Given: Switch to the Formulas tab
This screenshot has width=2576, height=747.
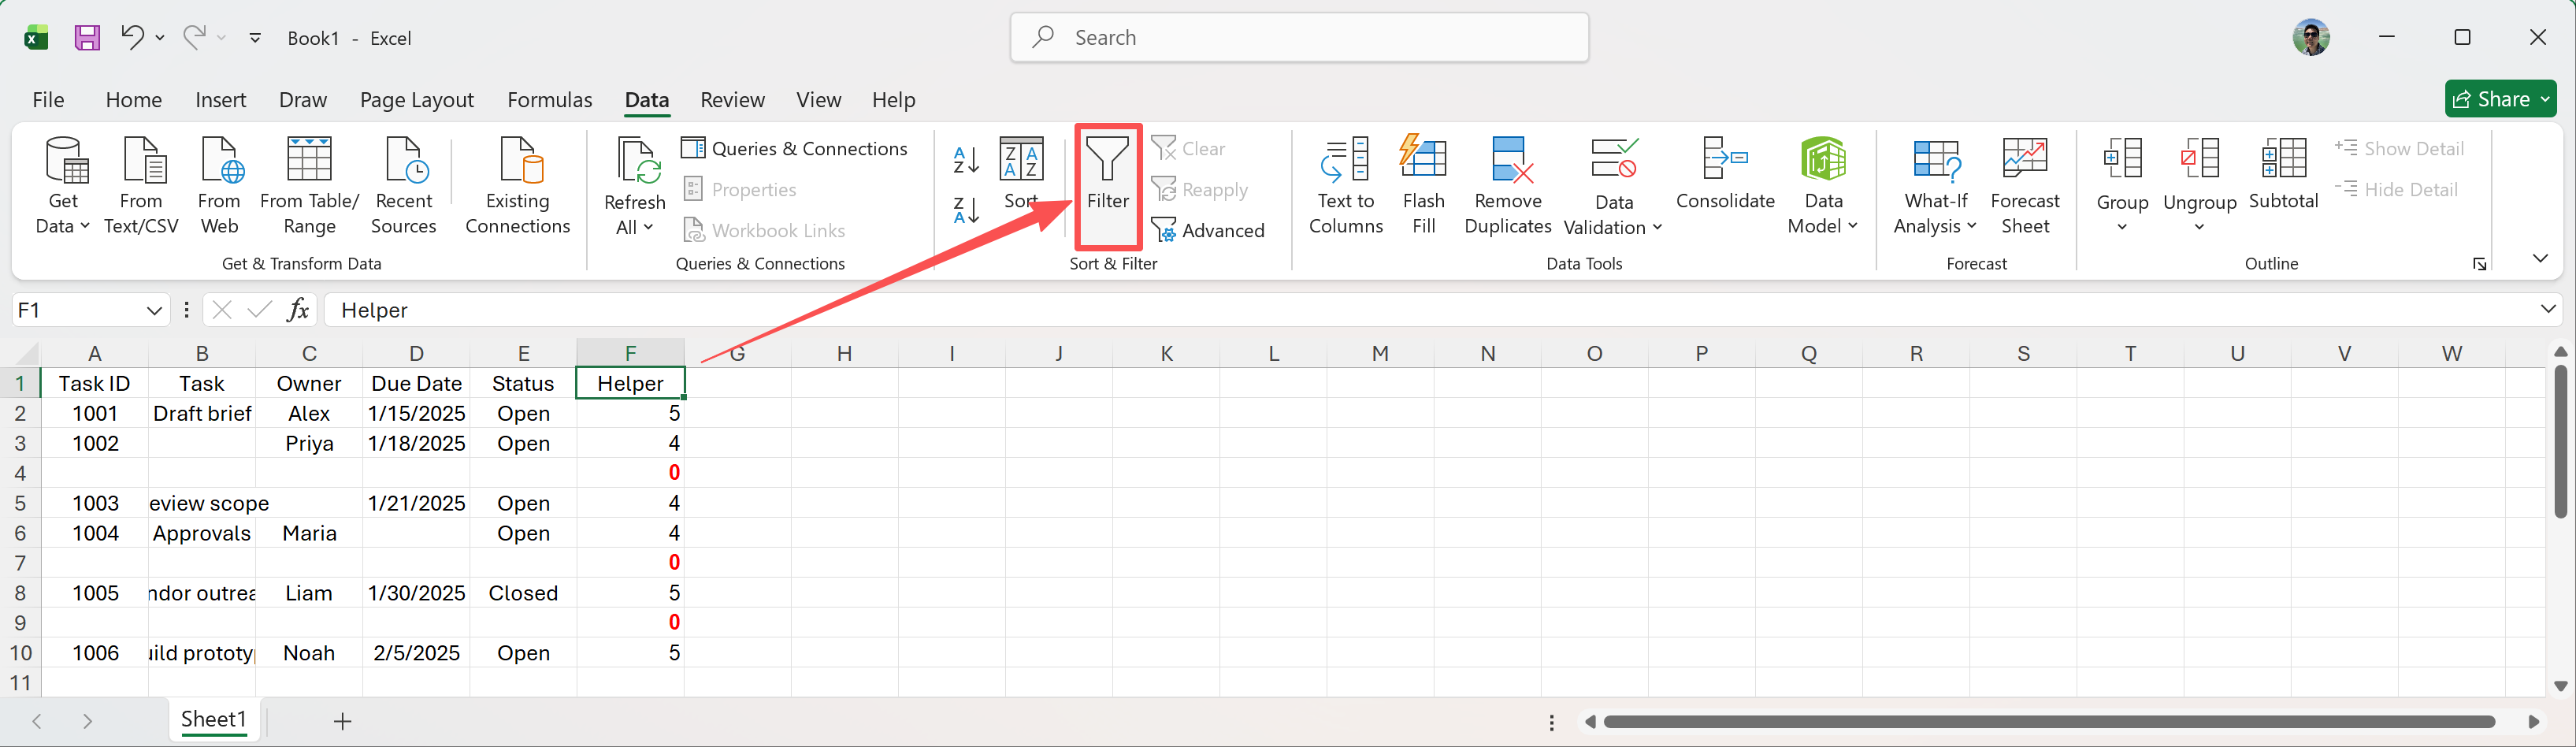Looking at the screenshot, I should click(549, 100).
